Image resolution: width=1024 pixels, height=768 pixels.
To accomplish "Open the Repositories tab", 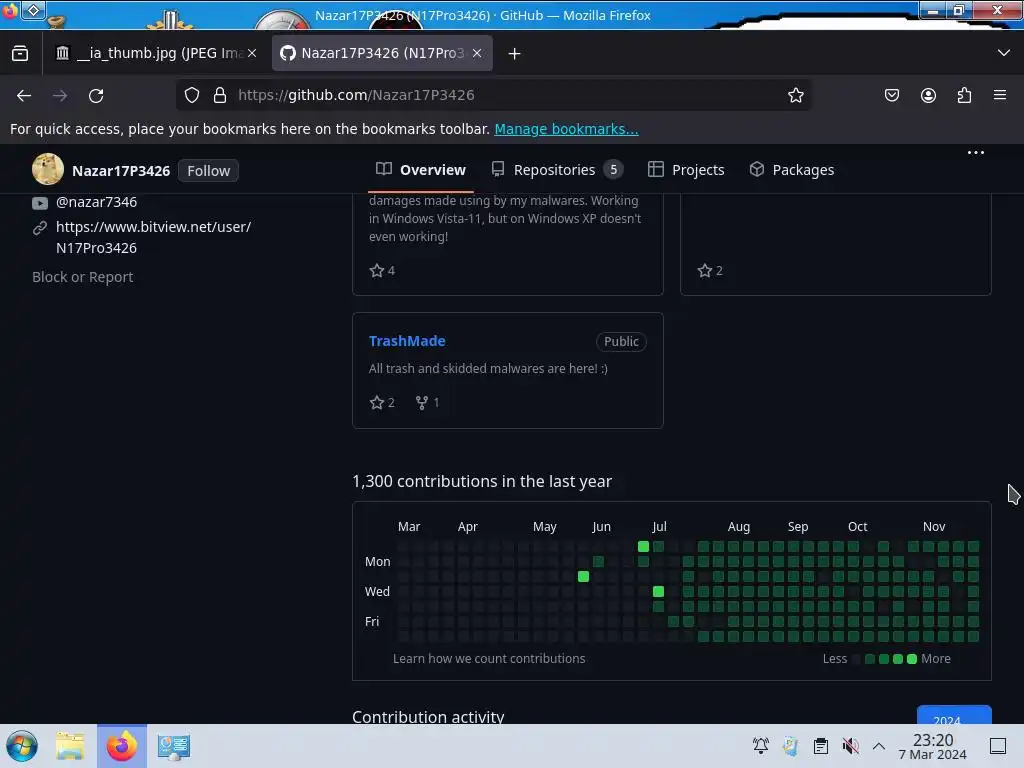I will click(x=557, y=170).
